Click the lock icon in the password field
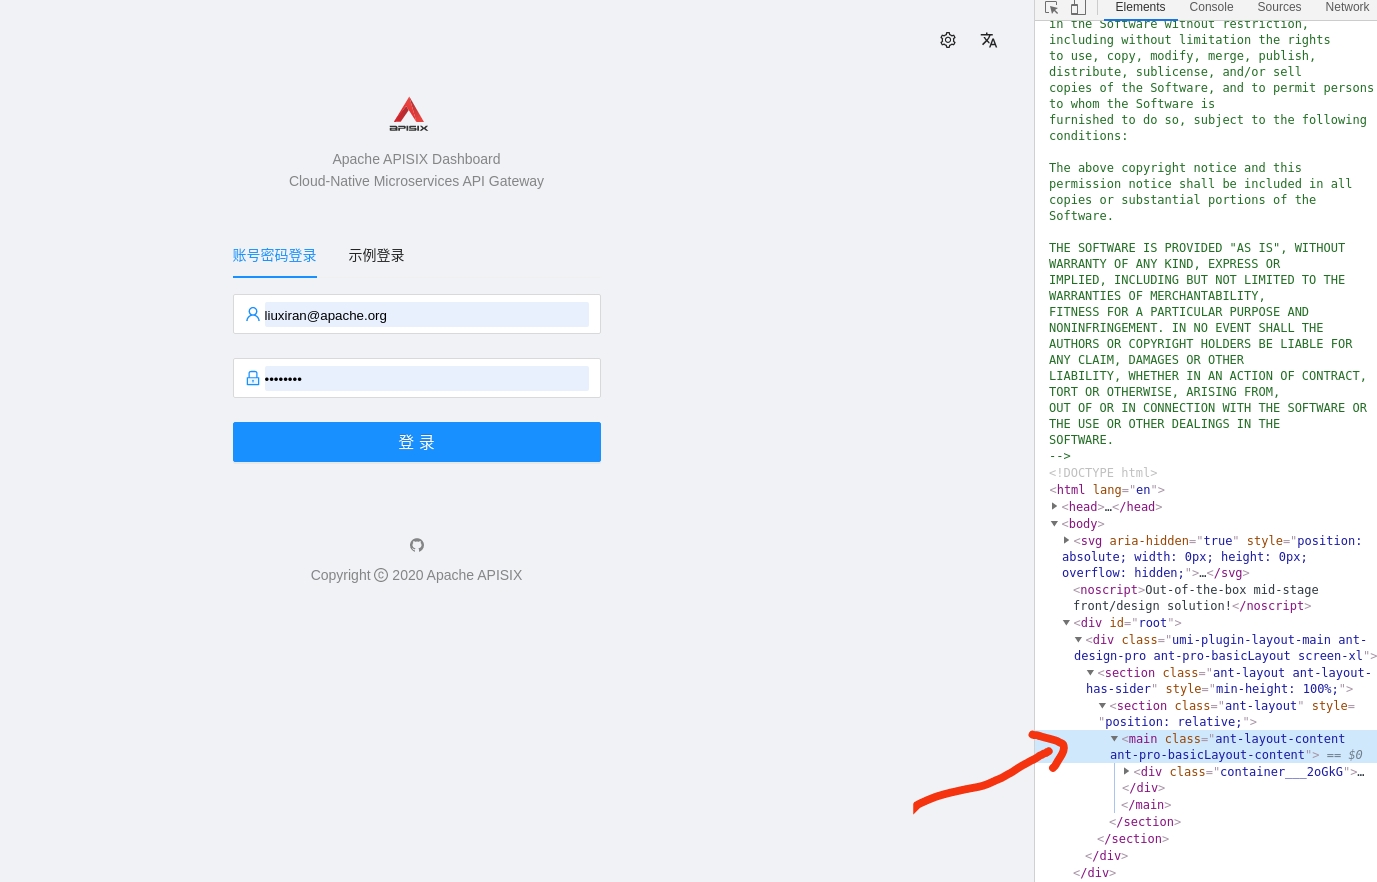The image size is (1377, 882). [x=253, y=378]
